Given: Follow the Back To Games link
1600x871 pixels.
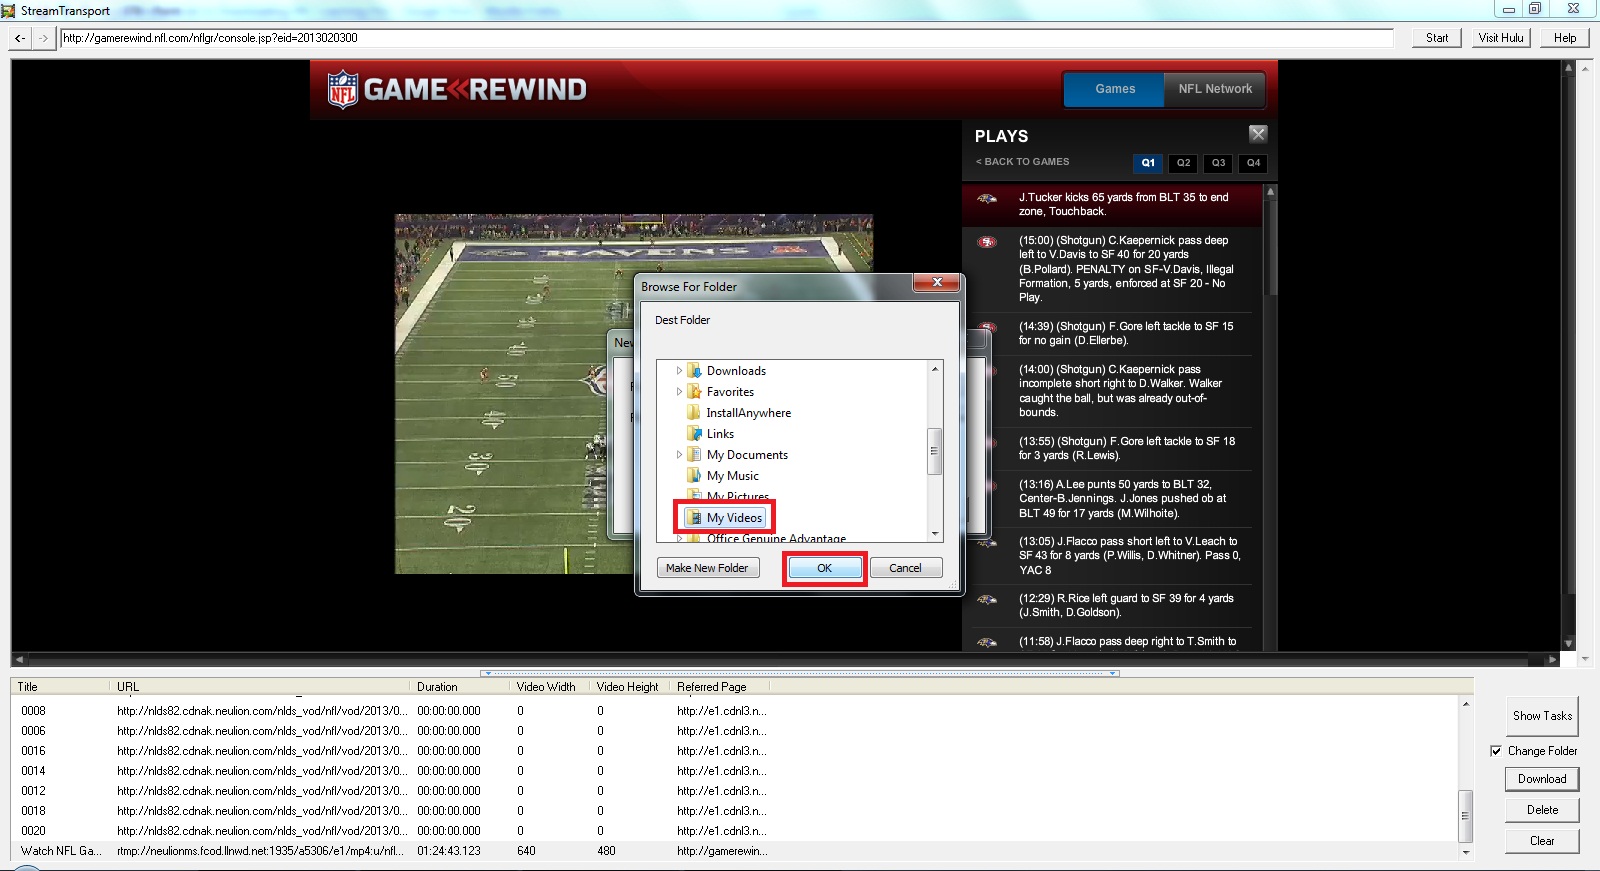Looking at the screenshot, I should (x=1022, y=162).
